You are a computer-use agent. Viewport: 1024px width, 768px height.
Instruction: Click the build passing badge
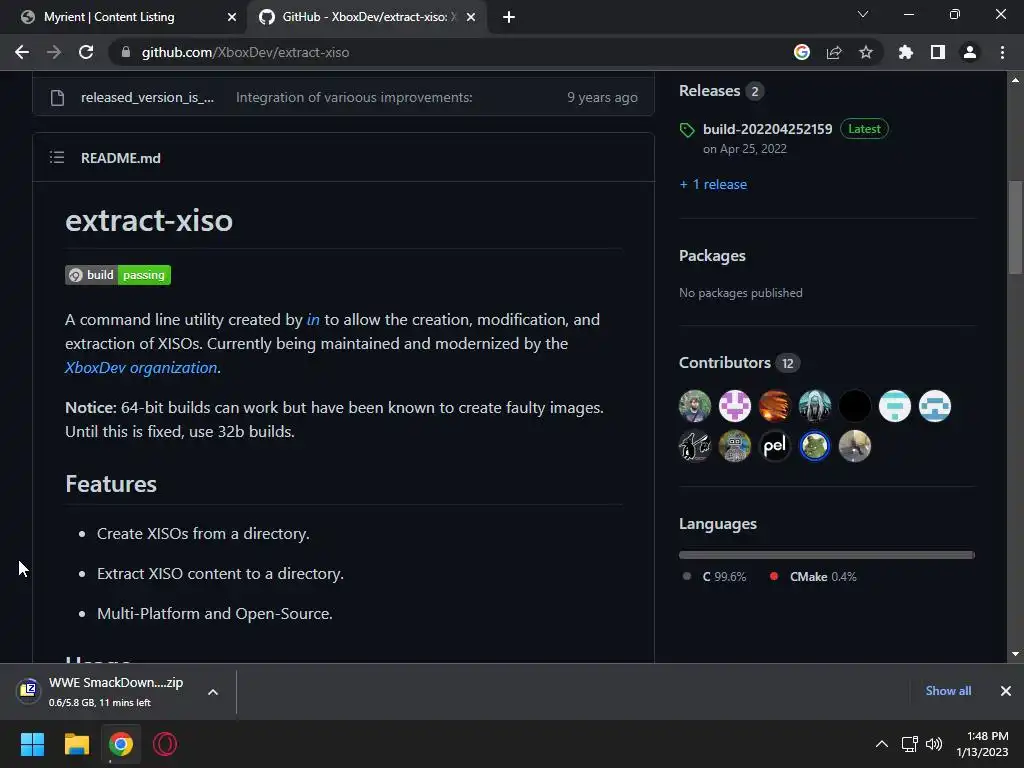(118, 275)
